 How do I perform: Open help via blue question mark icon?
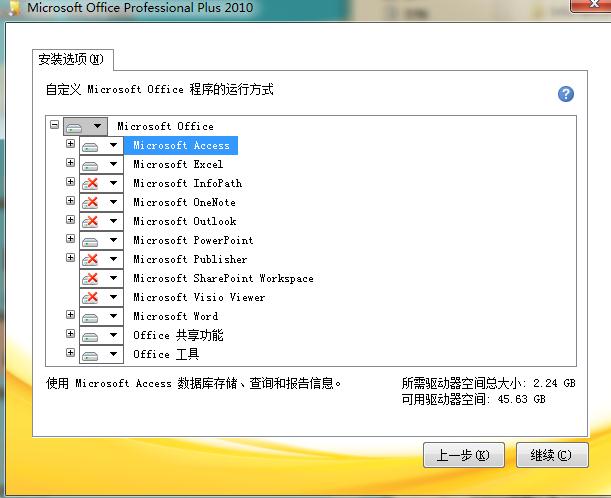coord(565,94)
